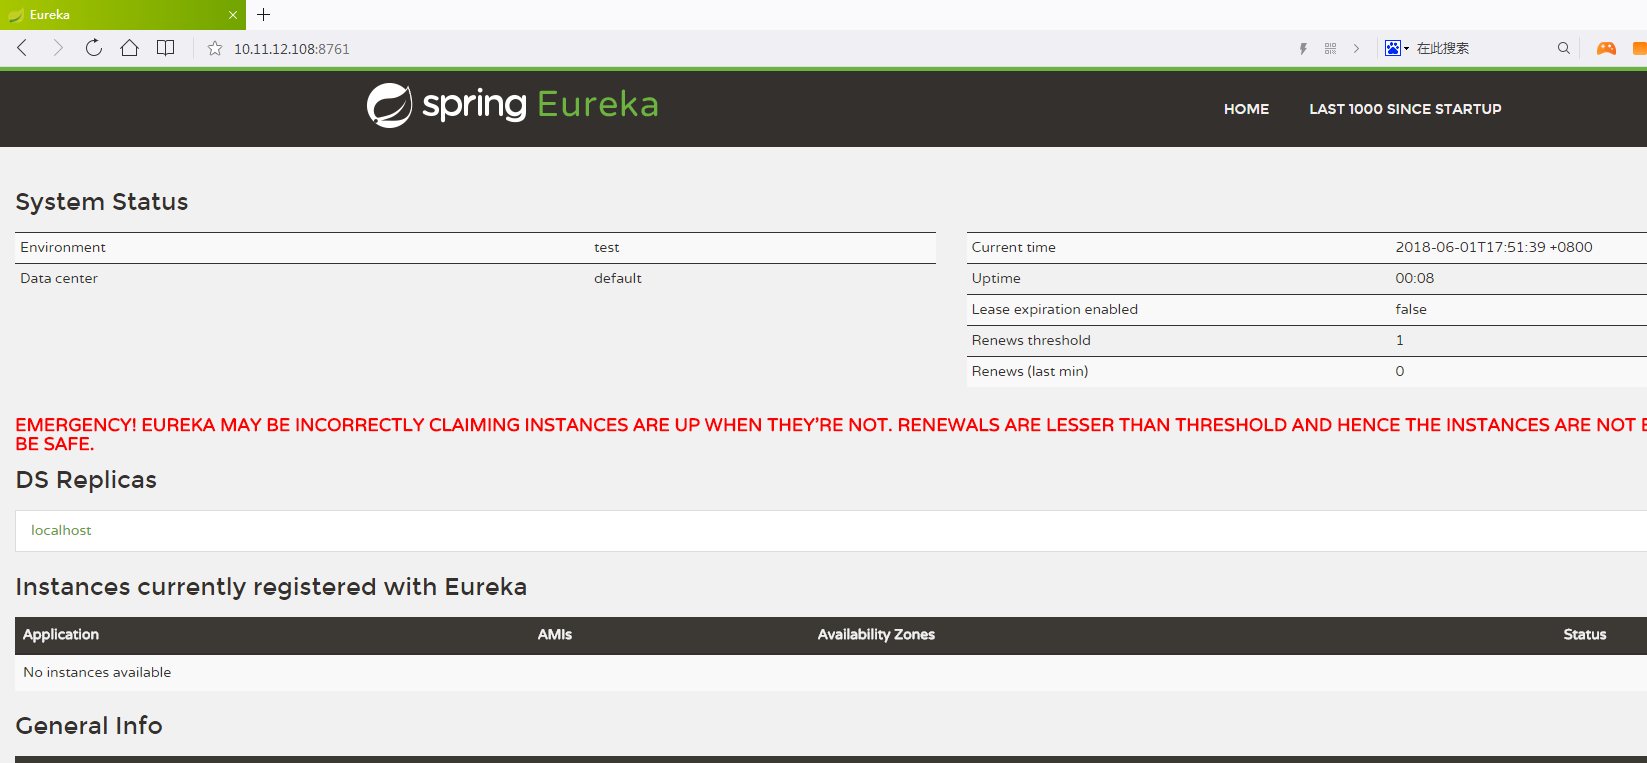Screen dimensions: 1647x763
Task: Click the Renews threshold label
Action: [x=1031, y=340]
